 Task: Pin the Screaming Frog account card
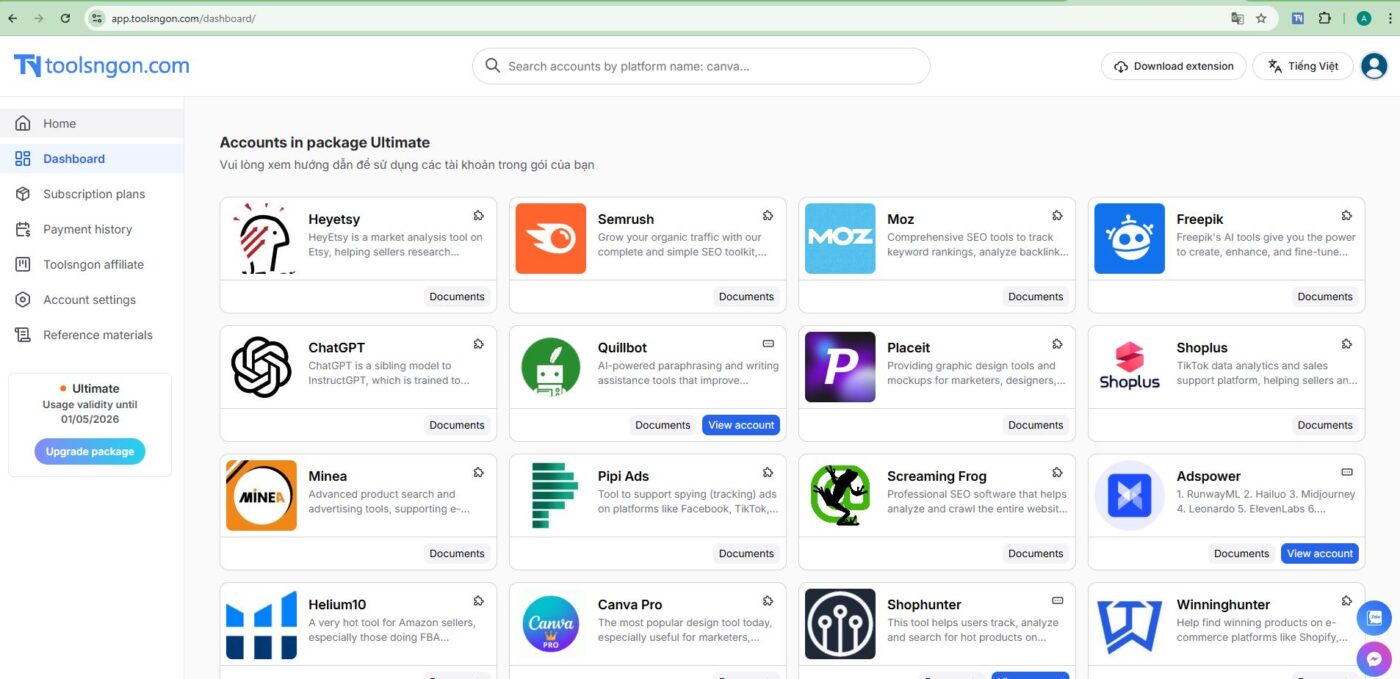1057,472
